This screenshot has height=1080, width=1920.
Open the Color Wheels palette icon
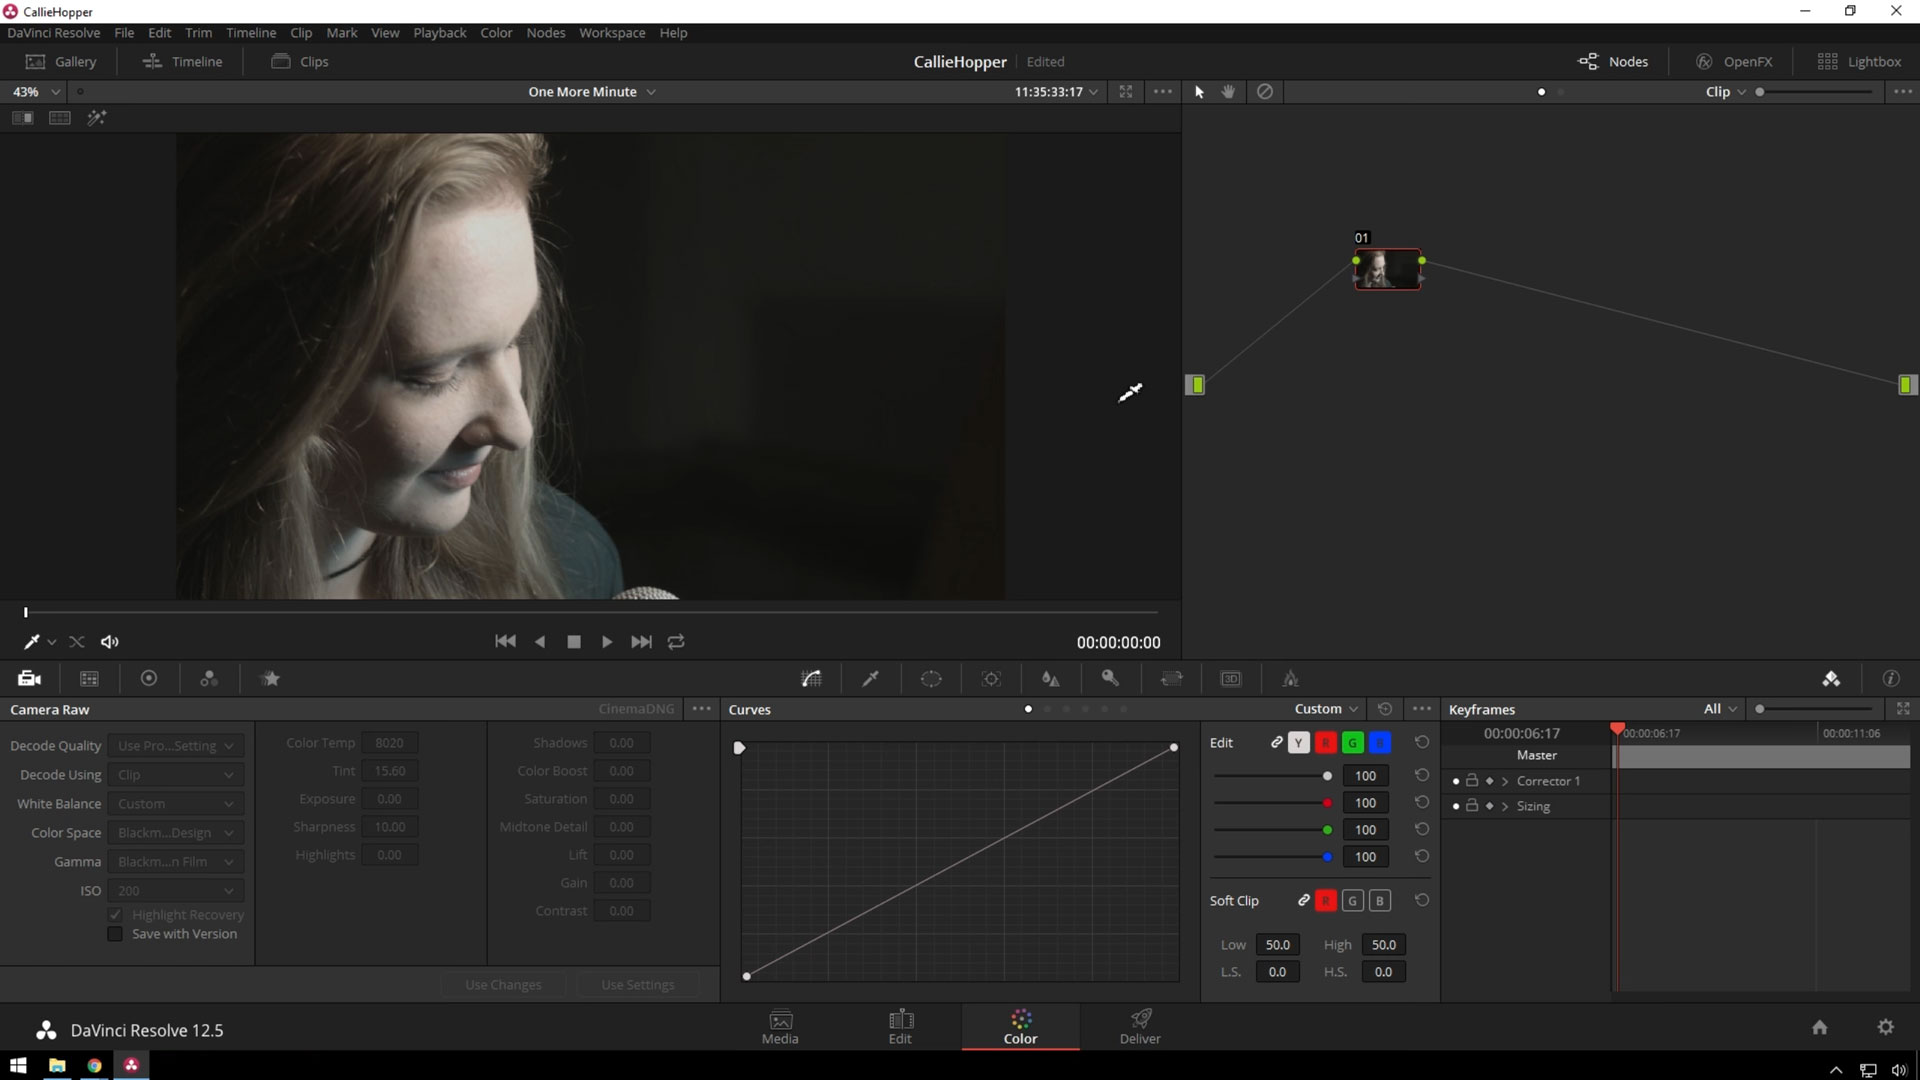149,679
